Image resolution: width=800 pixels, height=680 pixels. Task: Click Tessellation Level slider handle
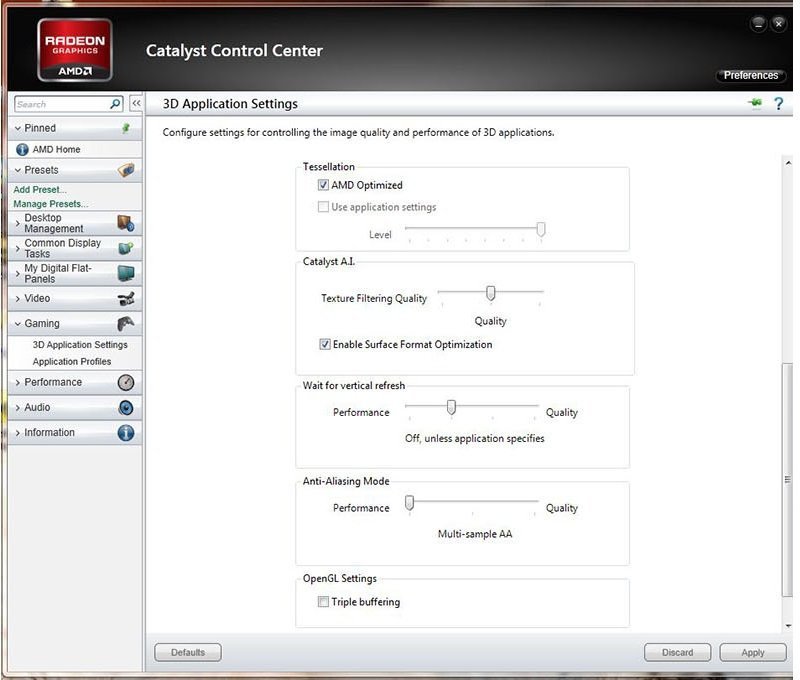click(x=541, y=230)
